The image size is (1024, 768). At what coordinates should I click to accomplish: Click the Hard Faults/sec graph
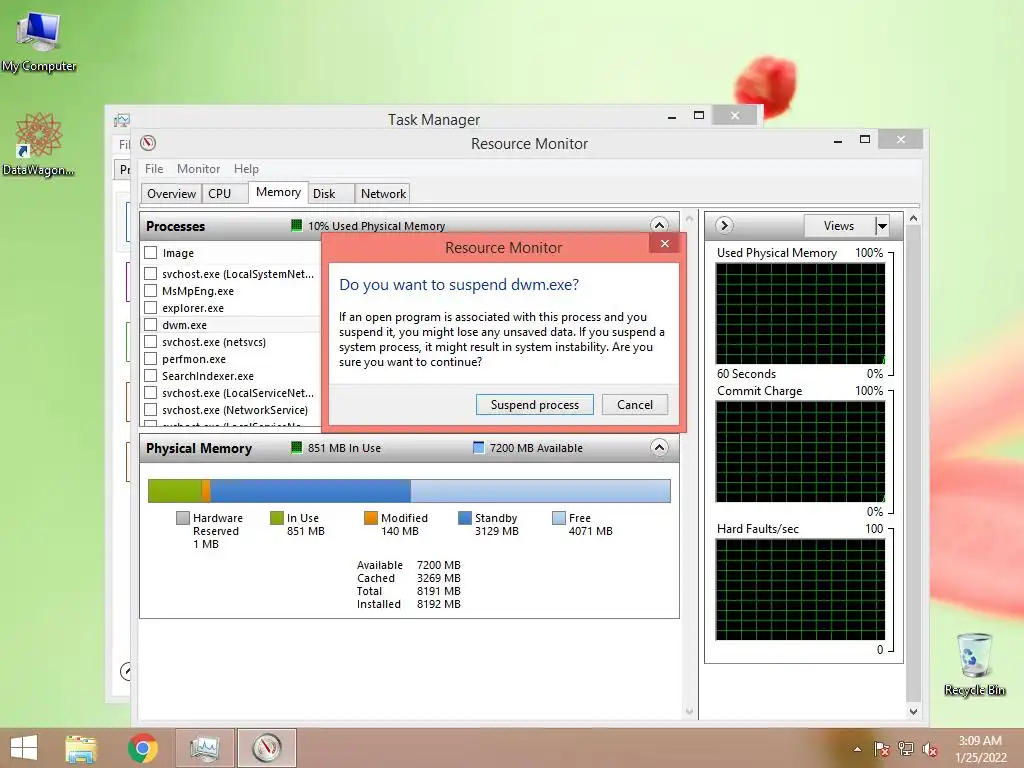pos(800,589)
